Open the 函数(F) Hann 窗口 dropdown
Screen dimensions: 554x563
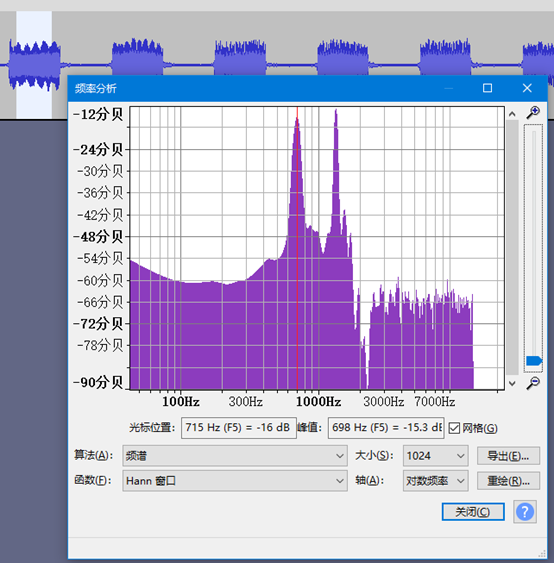[x=235, y=480]
